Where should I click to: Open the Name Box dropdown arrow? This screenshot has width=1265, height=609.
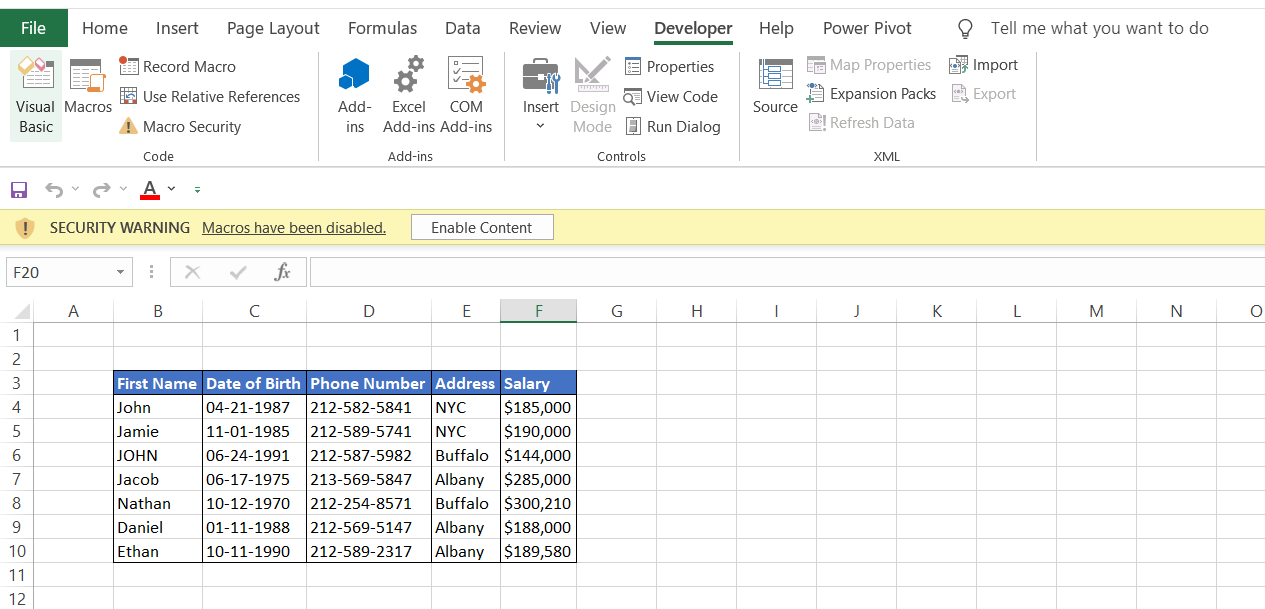pyautogui.click(x=121, y=272)
